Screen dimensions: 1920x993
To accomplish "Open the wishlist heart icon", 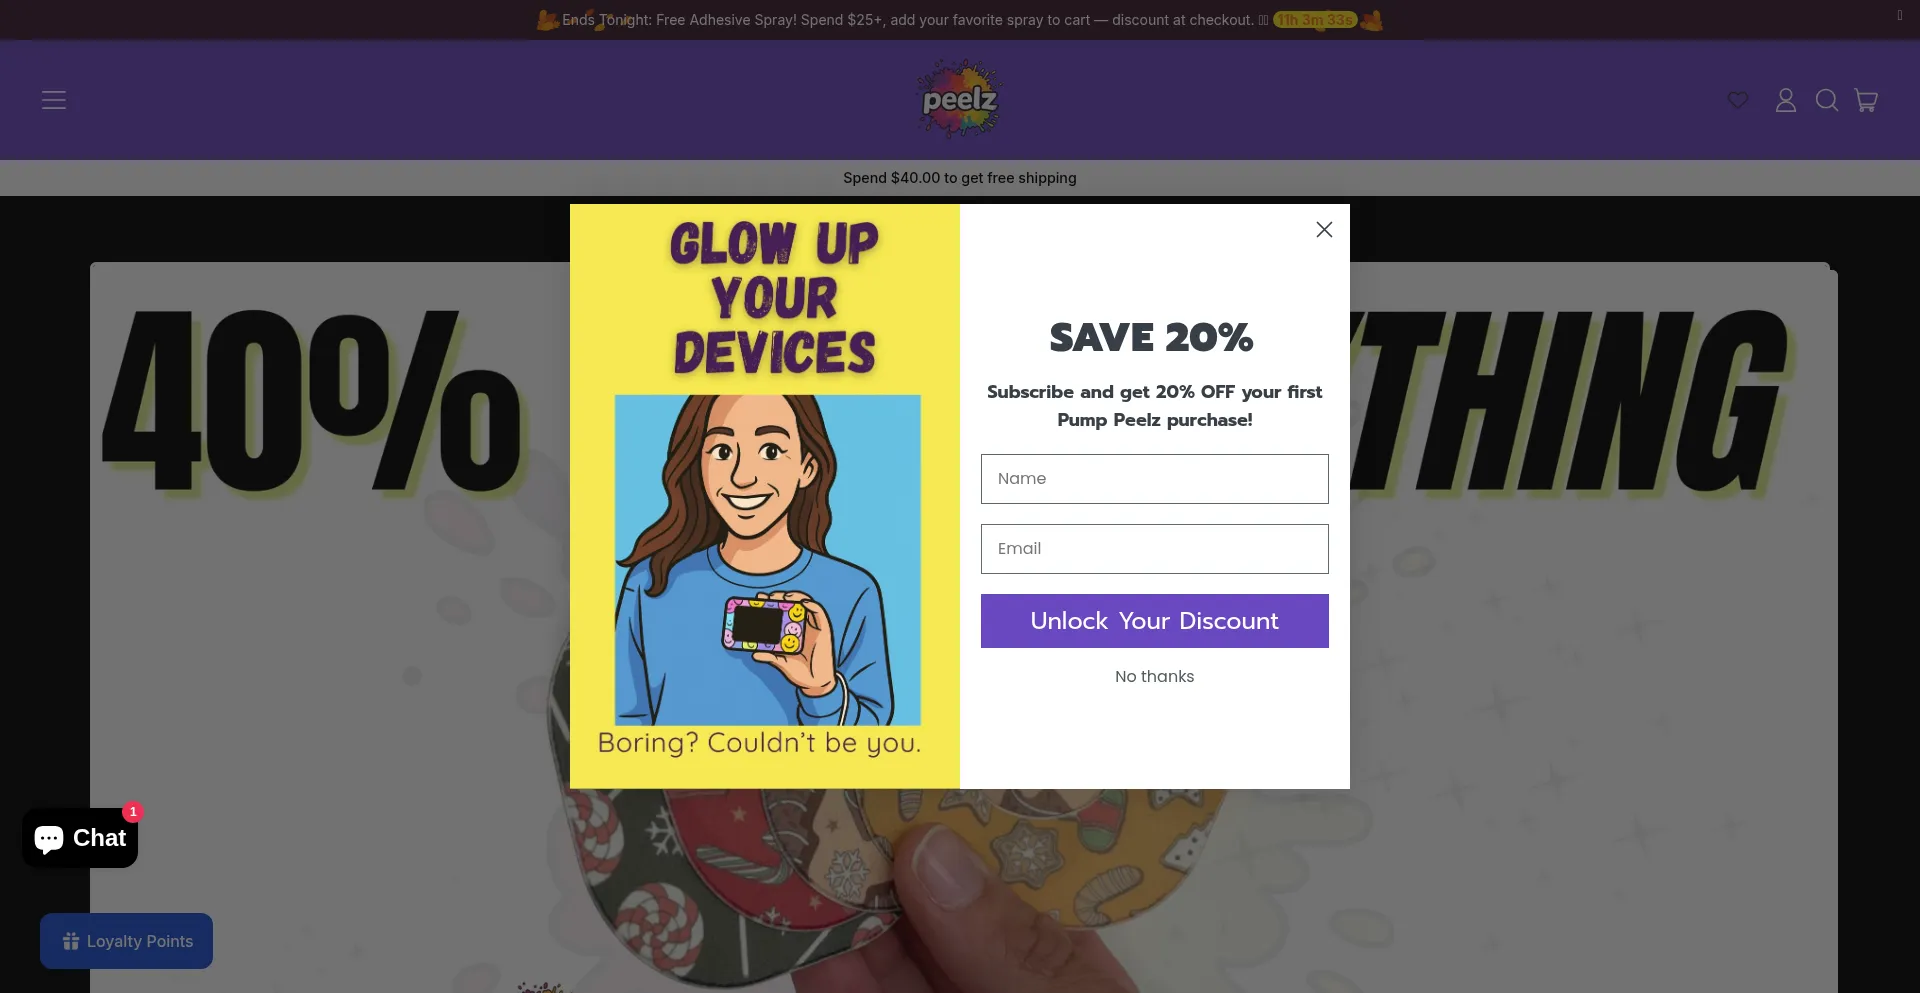I will point(1738,100).
